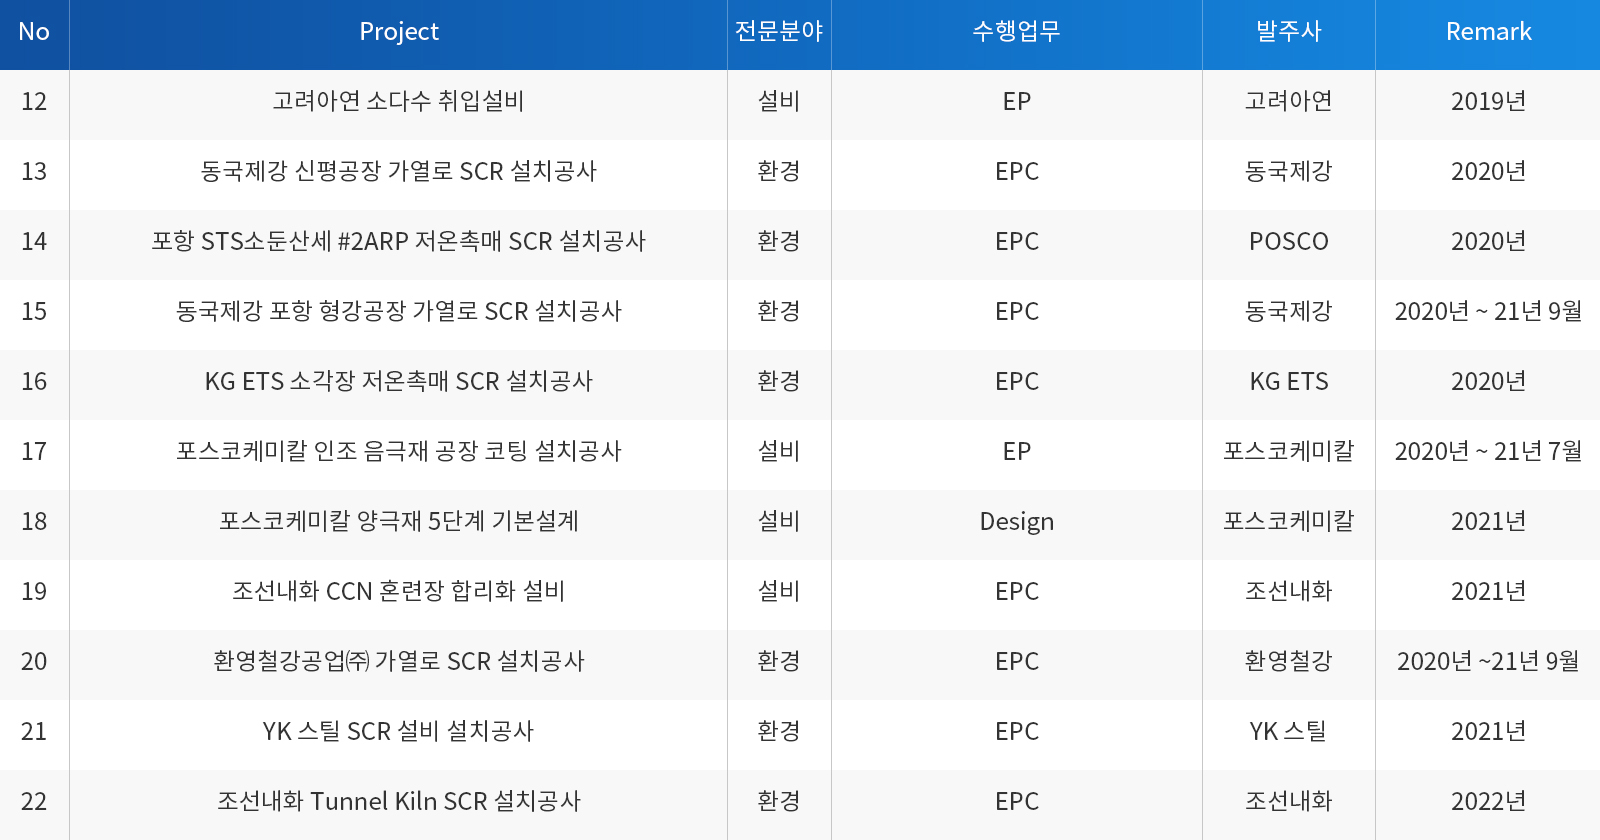Viewport: 1600px width, 840px height.
Task: Click the 환영철강 client cell
Action: [x=1288, y=661]
